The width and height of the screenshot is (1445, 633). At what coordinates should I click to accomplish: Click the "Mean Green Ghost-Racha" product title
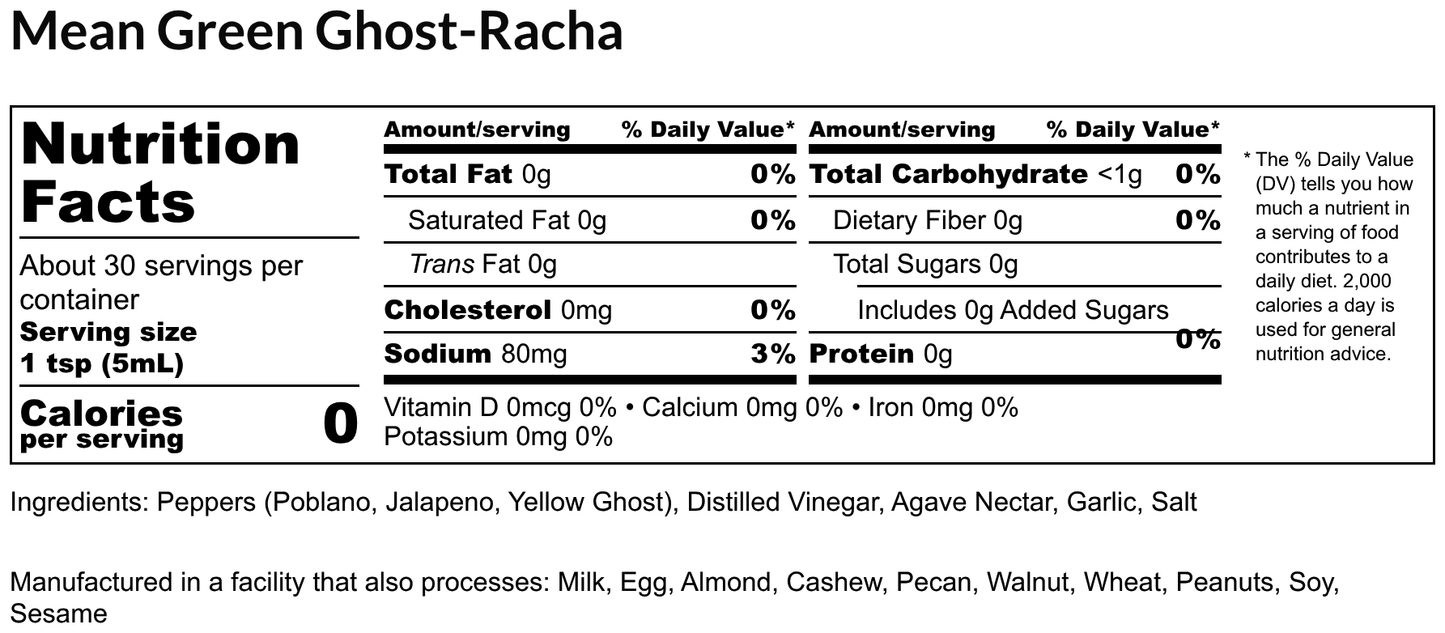click(316, 31)
